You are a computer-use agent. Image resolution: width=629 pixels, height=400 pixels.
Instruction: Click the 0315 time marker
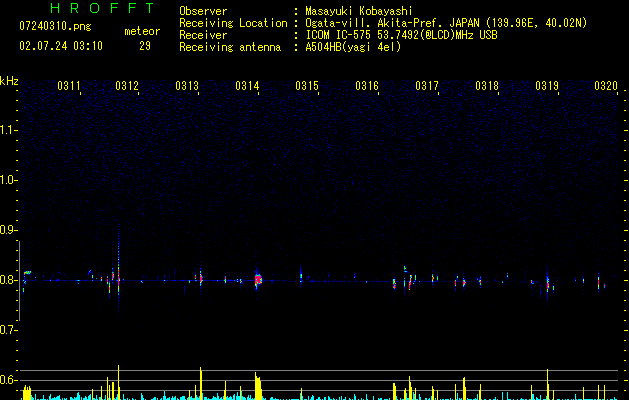pyautogui.click(x=307, y=85)
